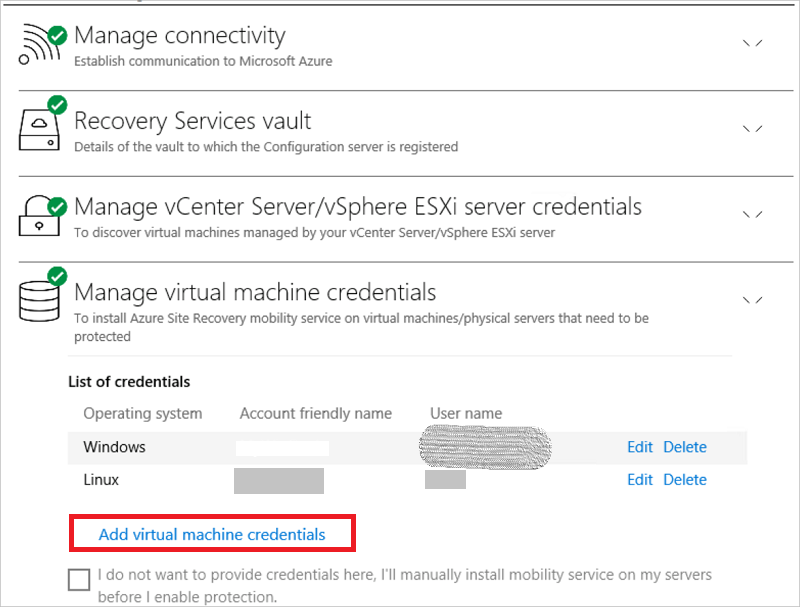The image size is (800, 607).
Task: Expand the Recovery Services vault chevron
Action: click(753, 129)
